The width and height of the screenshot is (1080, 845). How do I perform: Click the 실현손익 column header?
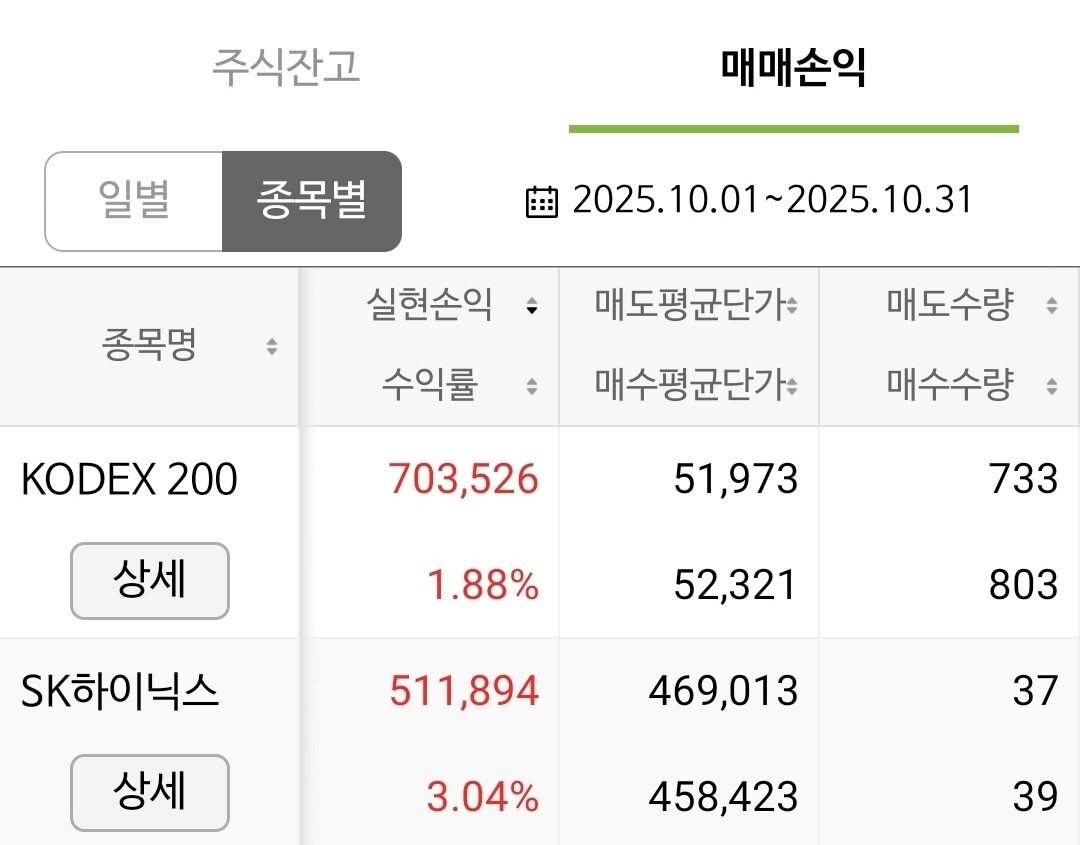pyautogui.click(x=430, y=304)
